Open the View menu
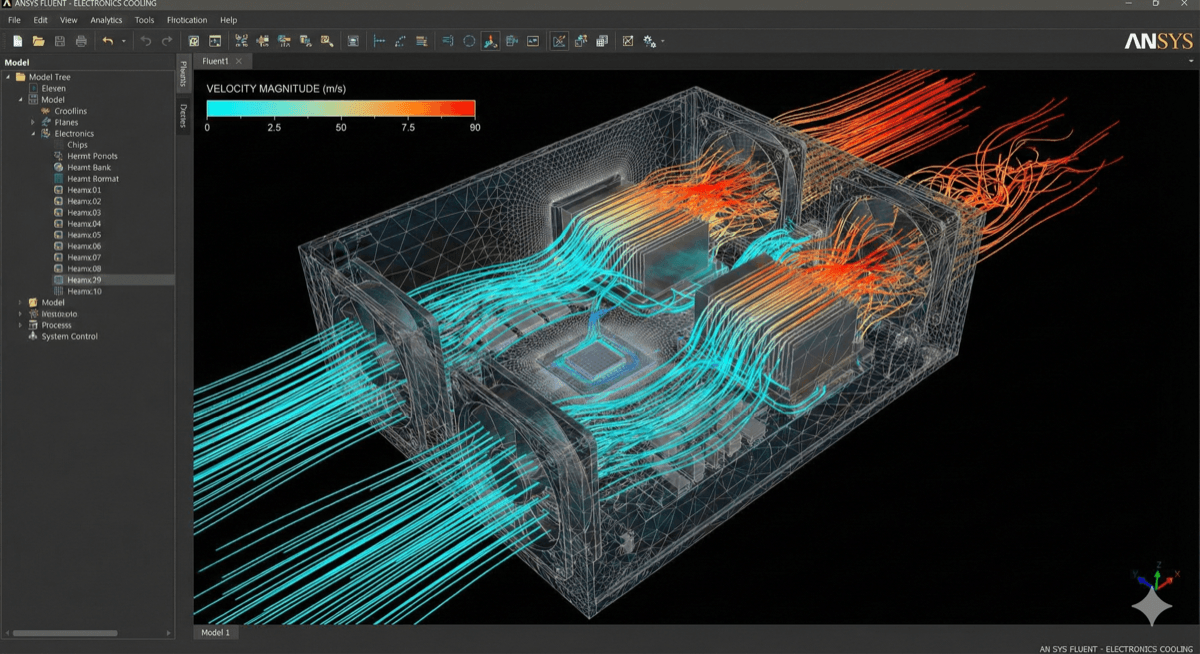This screenshot has height=654, width=1200. [x=68, y=20]
